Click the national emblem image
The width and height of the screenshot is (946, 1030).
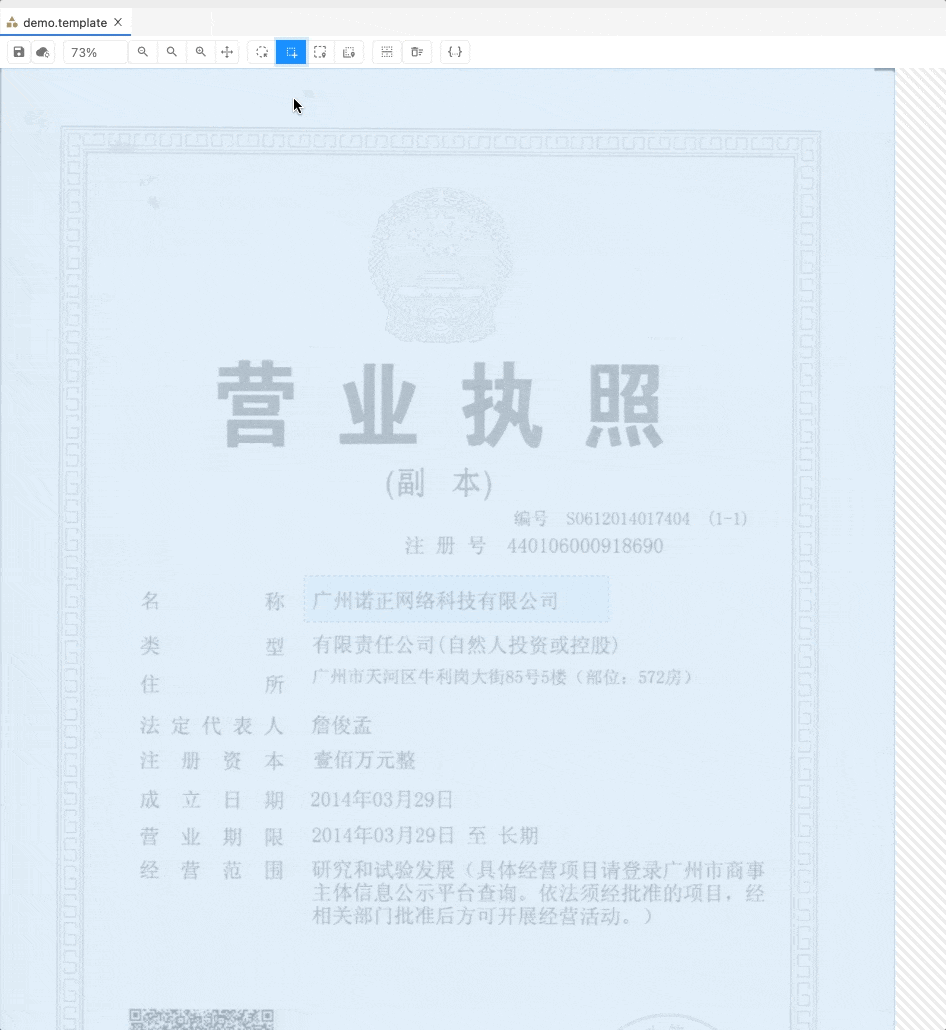pos(440,264)
